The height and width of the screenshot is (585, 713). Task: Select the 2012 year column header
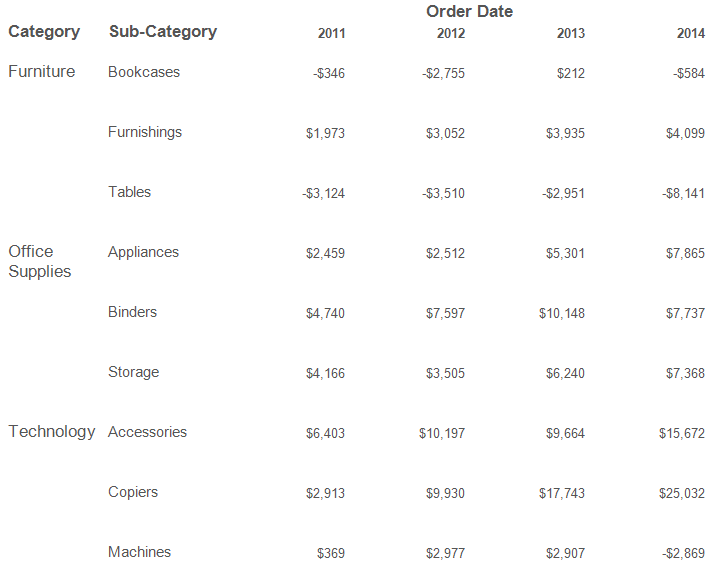click(451, 33)
